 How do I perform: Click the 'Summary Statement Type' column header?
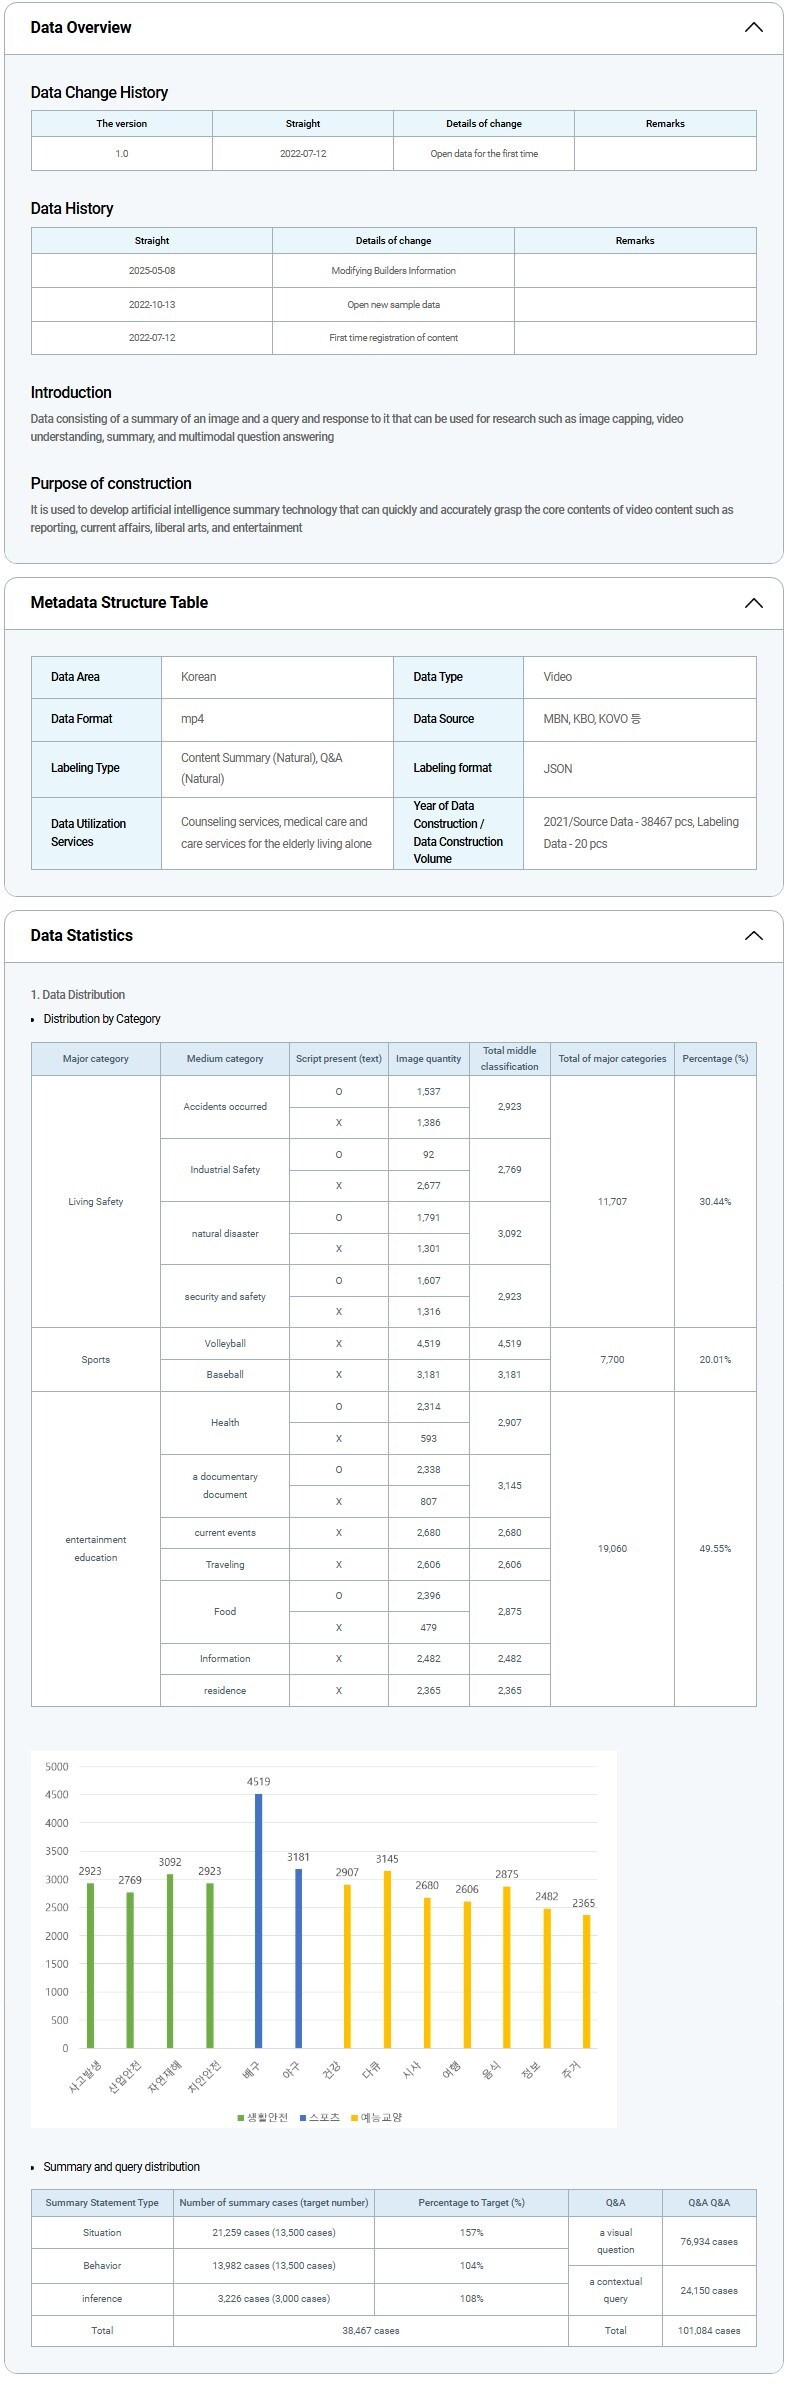[102, 2203]
